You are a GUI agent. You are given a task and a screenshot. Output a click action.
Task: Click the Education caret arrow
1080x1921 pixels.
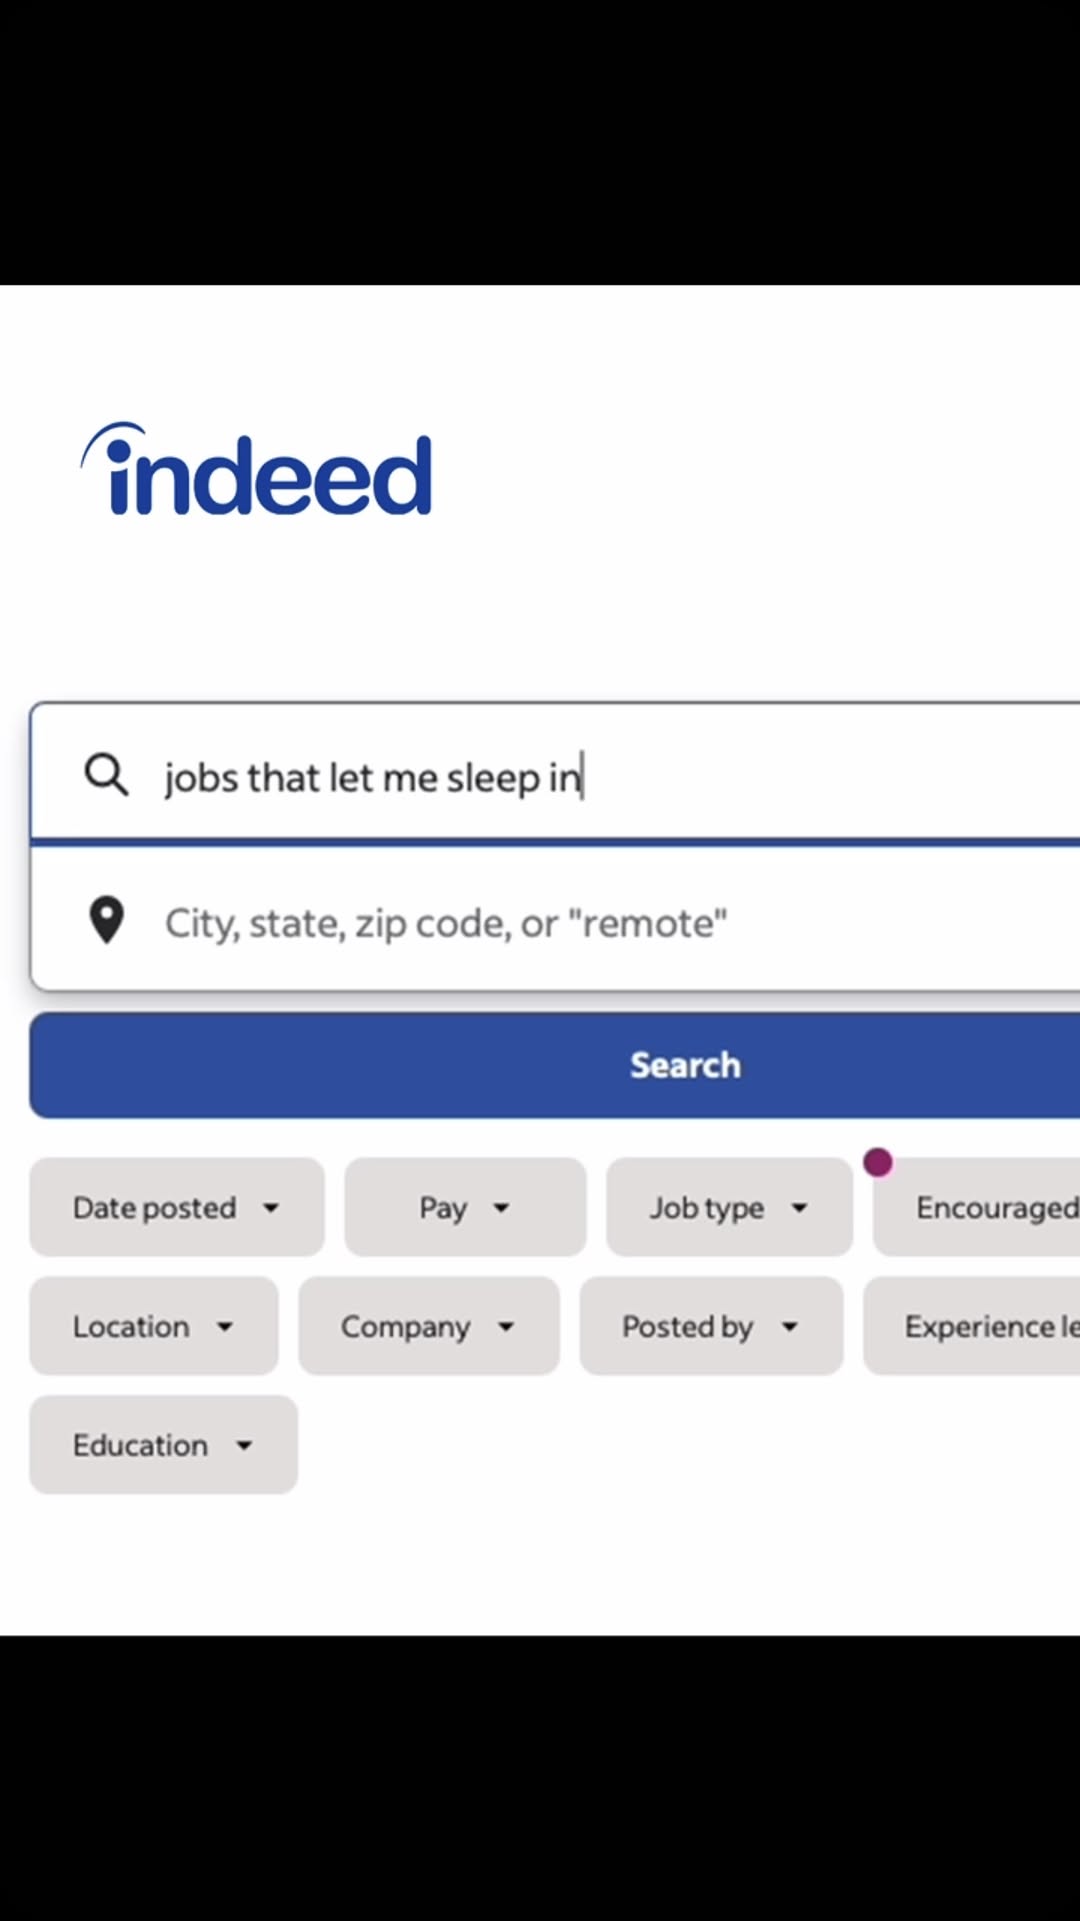(x=244, y=1445)
